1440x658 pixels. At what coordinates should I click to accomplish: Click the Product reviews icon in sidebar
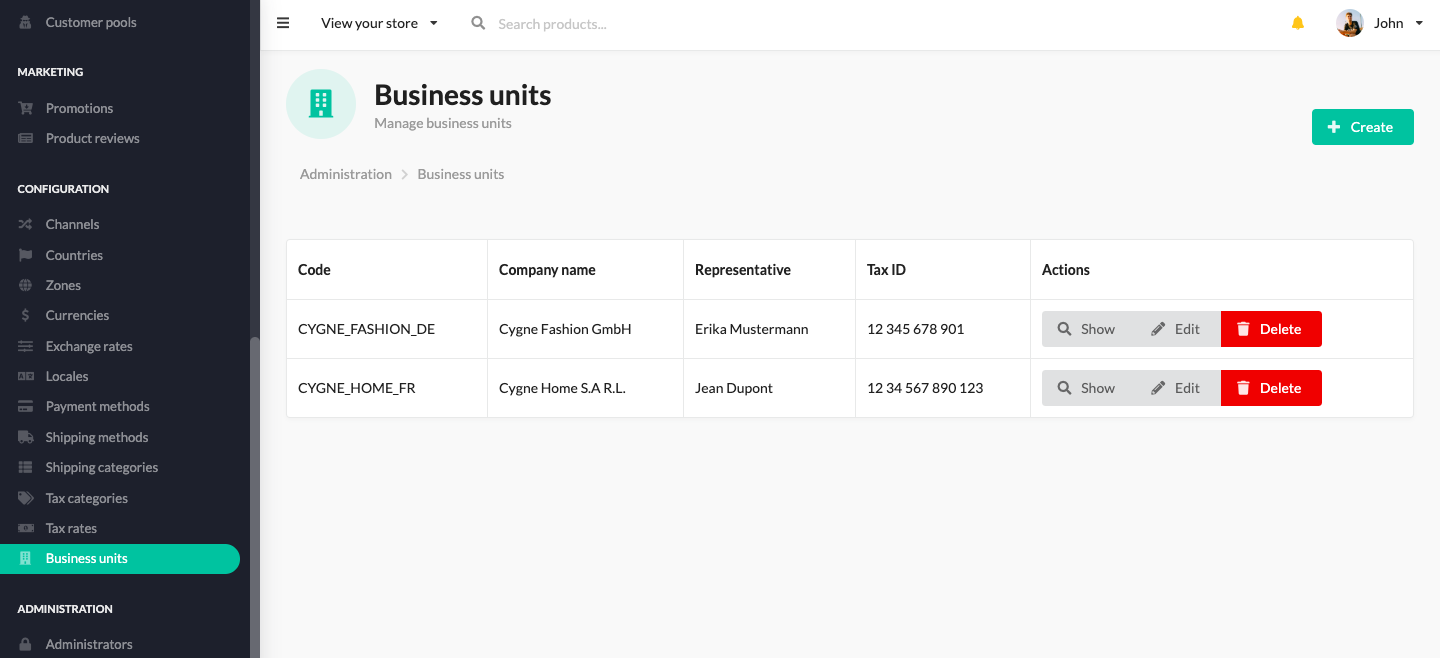(26, 138)
